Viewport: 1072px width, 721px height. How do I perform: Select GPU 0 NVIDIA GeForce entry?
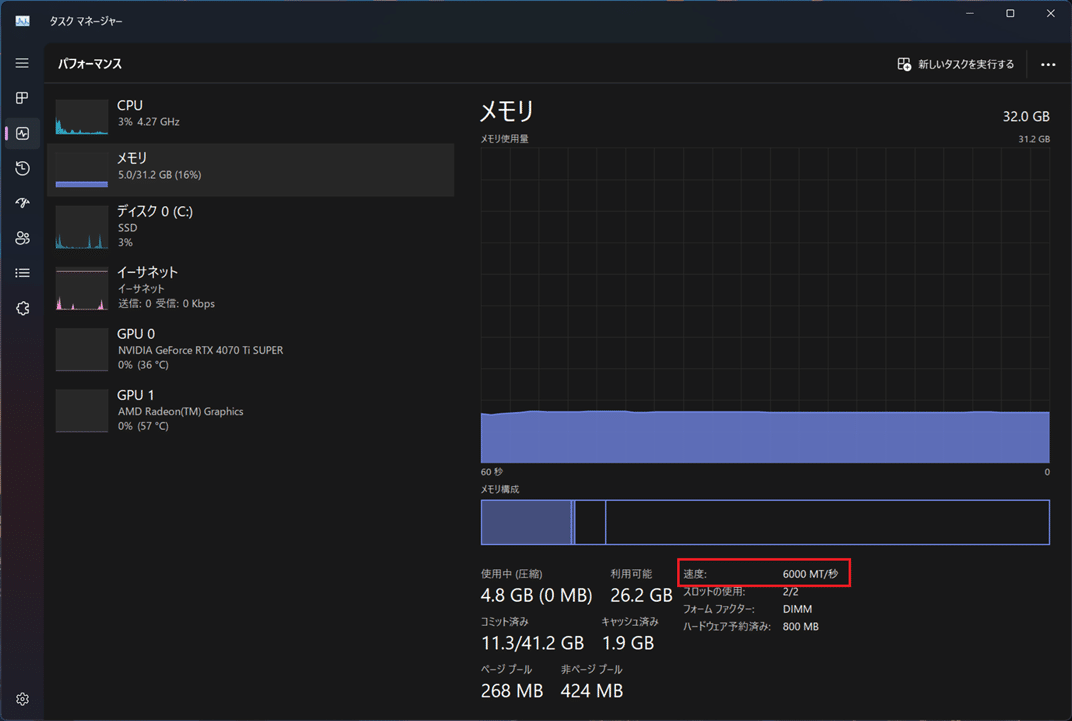251,349
